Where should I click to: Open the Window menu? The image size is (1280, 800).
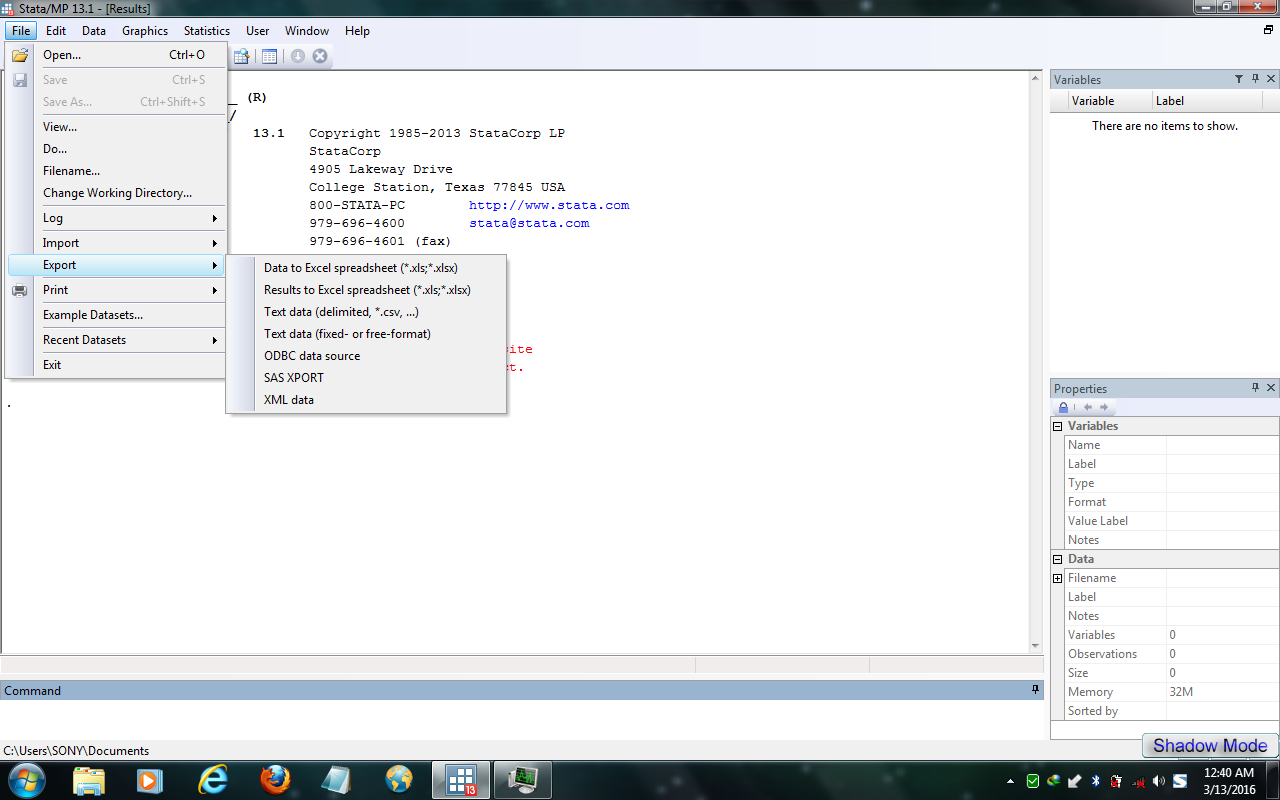307,31
